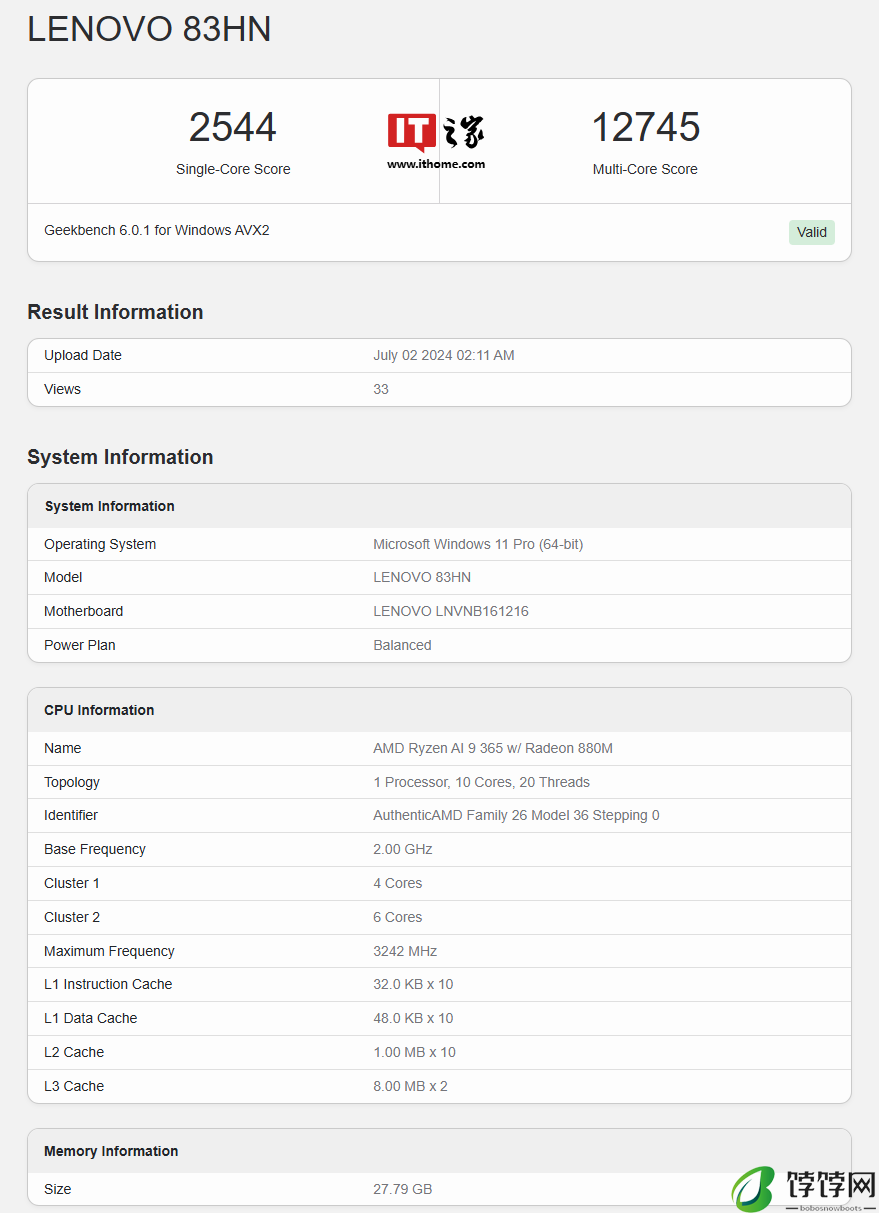Select AMD Ryzen AI 9 365 w/ Radeon 880M
Image resolution: width=879 pixels, height=1213 pixels.
point(493,748)
